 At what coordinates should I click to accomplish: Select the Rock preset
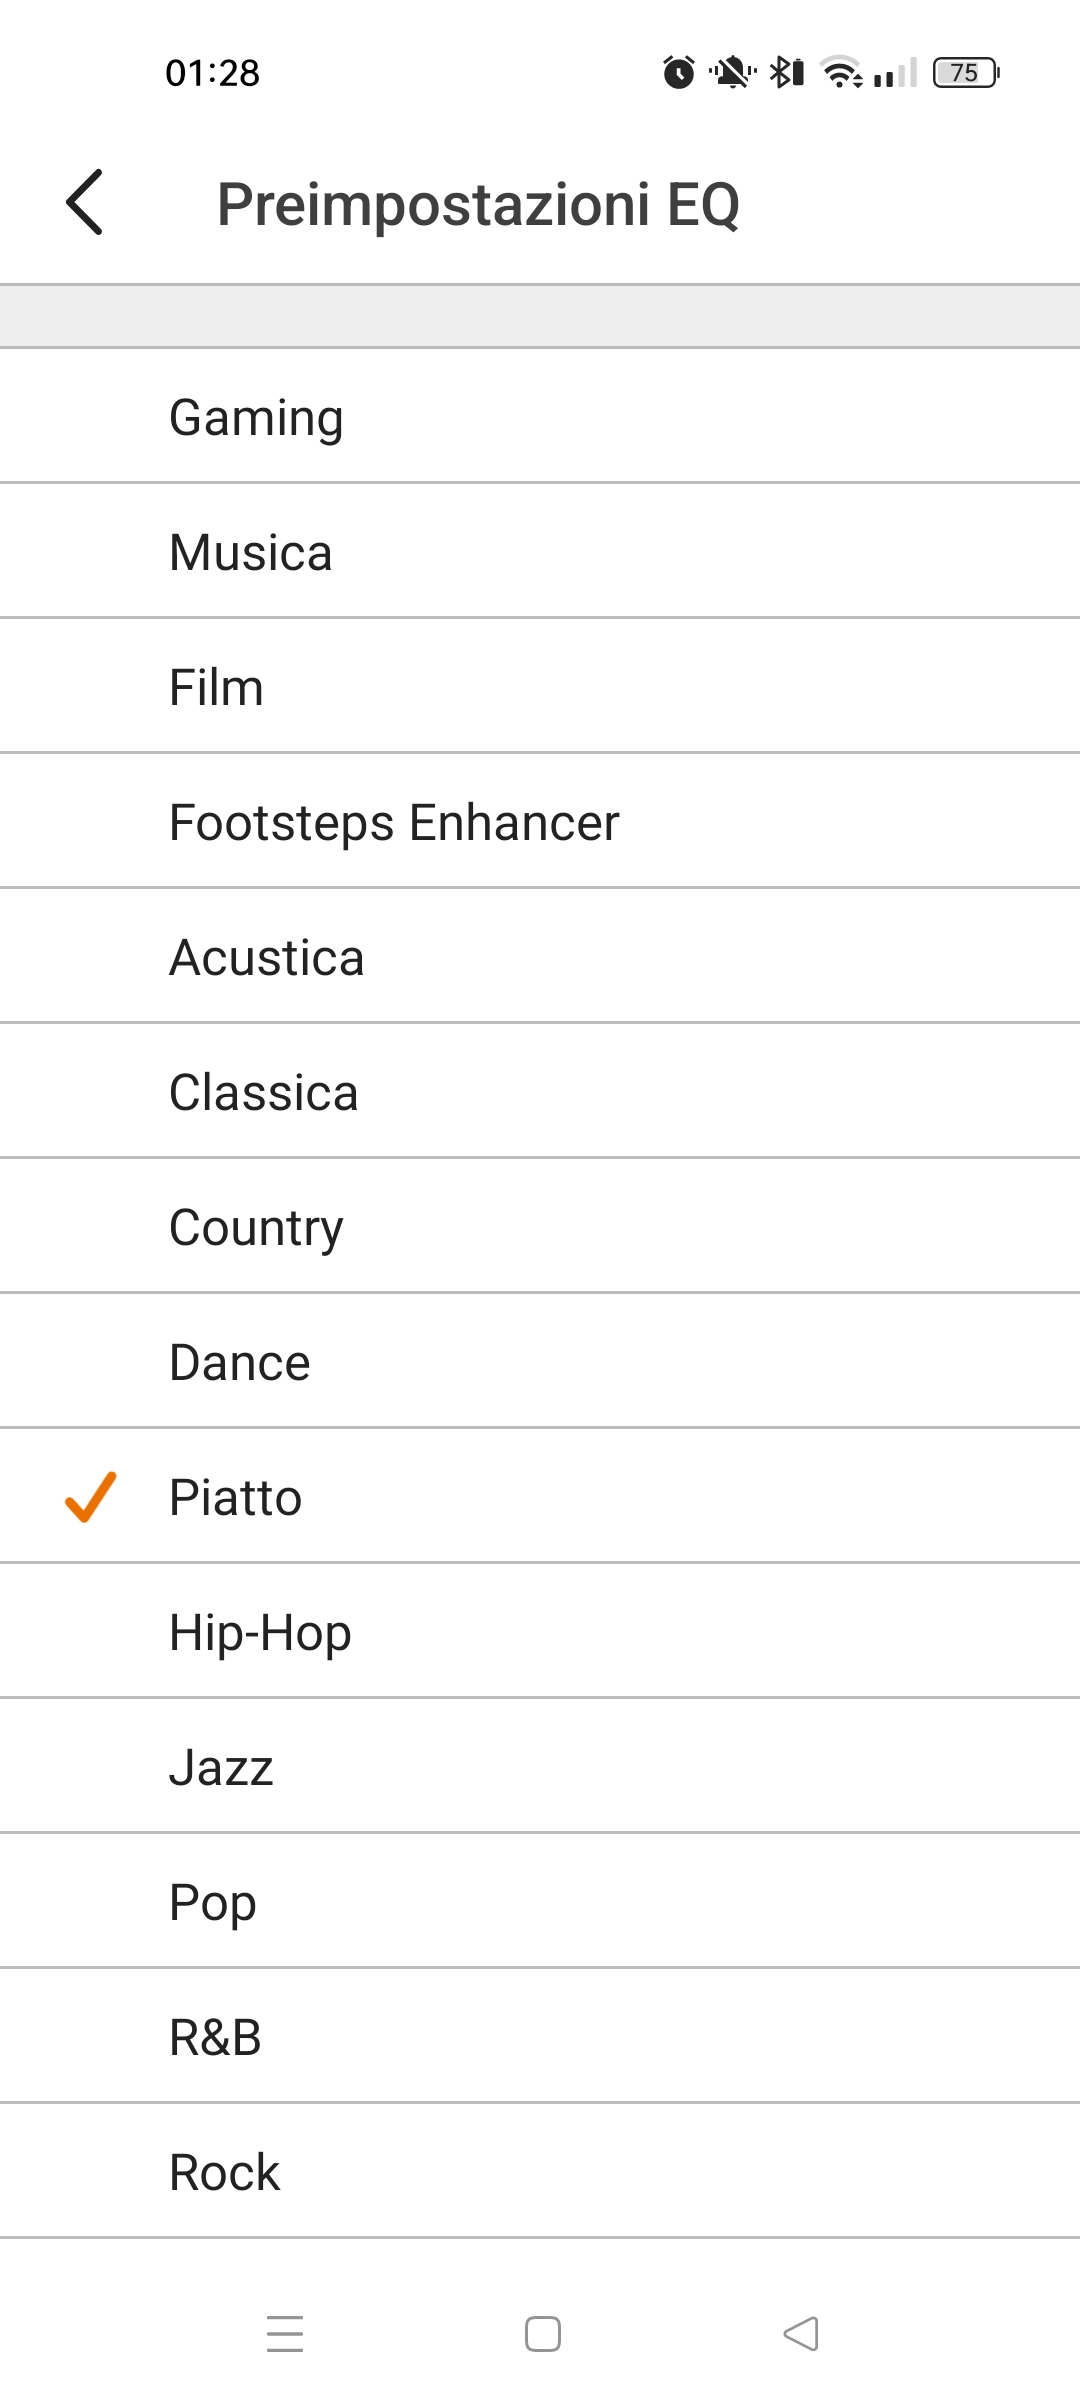pos(540,2171)
